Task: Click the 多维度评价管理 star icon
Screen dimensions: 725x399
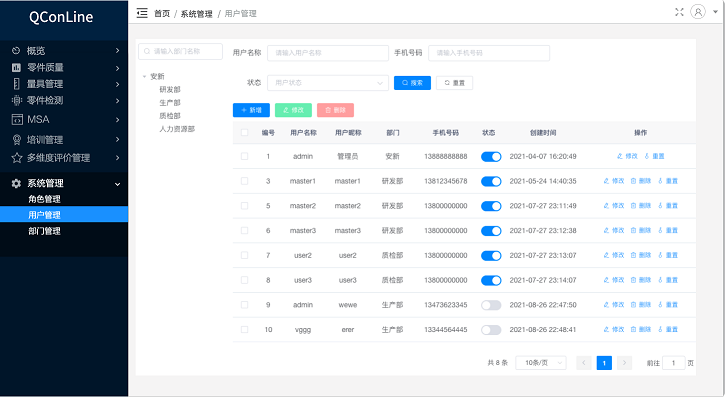Action: pos(17,158)
